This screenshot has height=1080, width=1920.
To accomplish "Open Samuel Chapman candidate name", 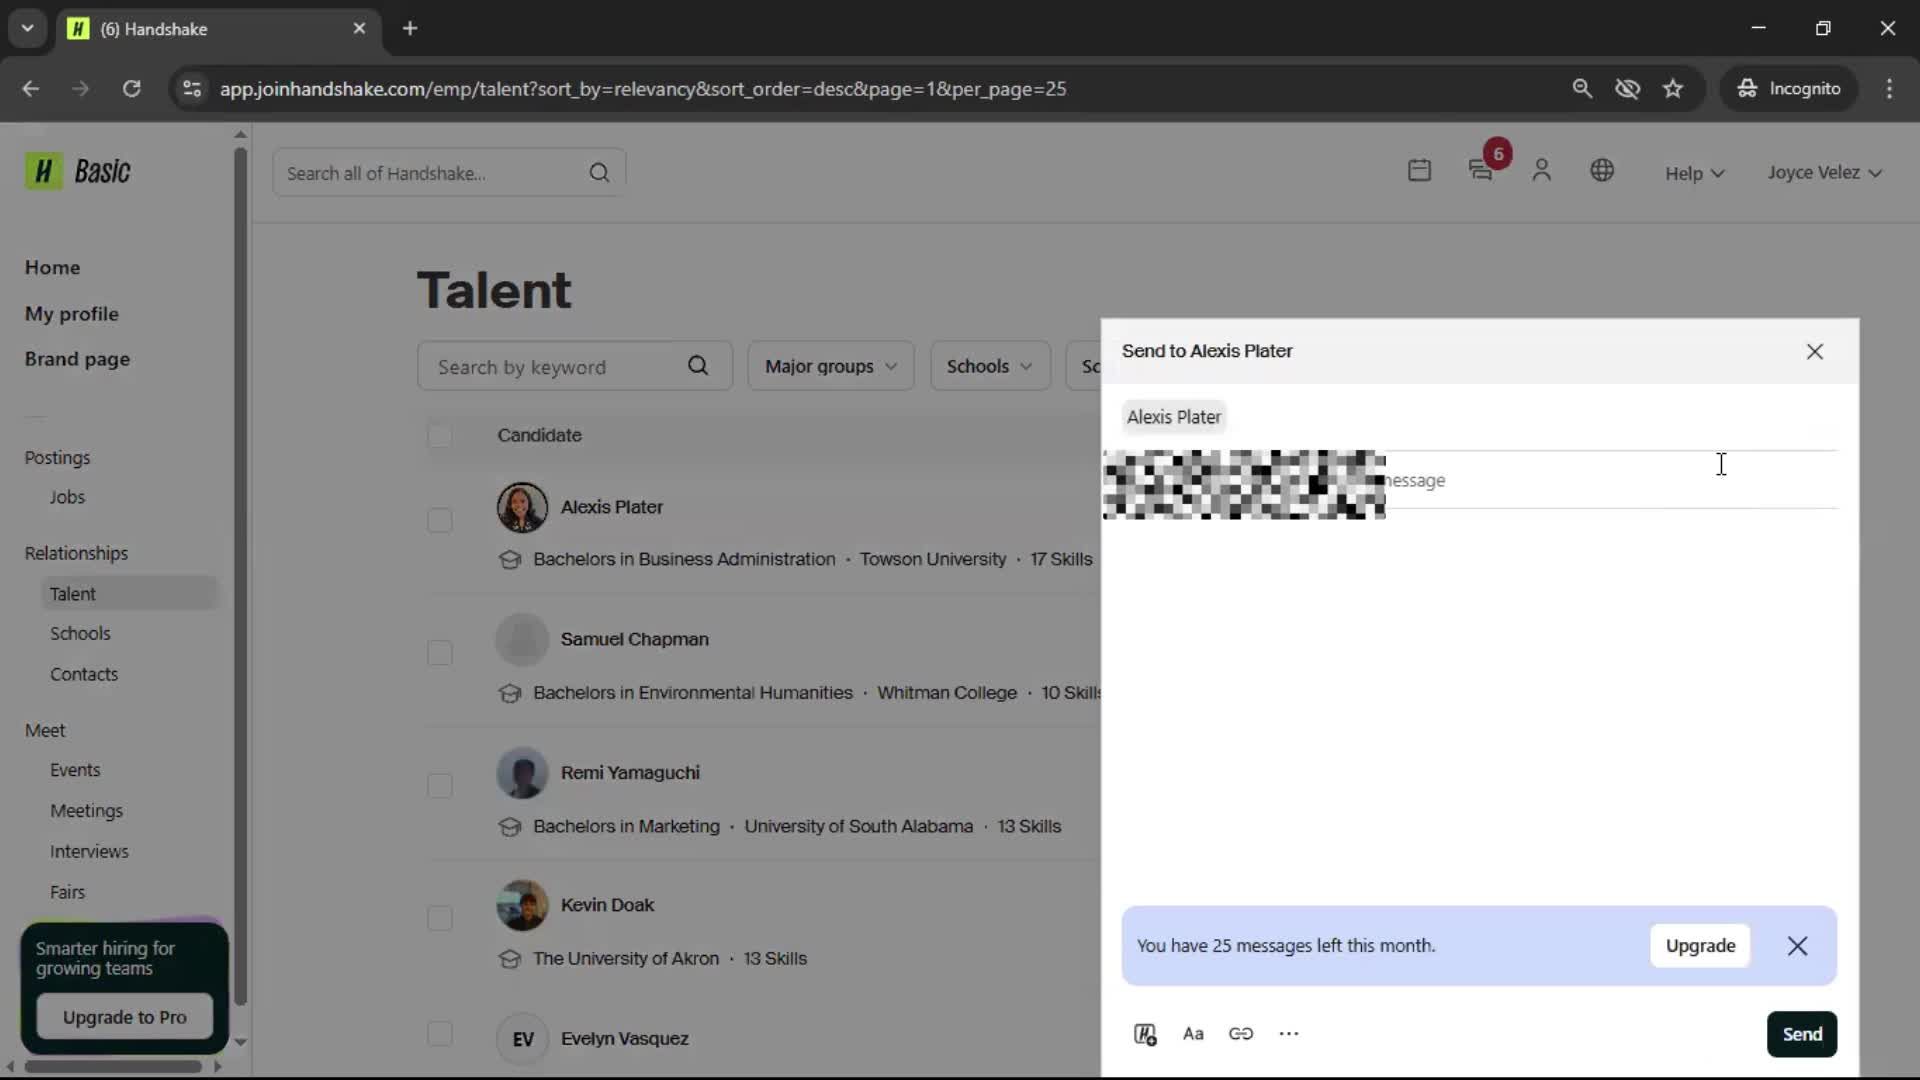I will [x=634, y=639].
